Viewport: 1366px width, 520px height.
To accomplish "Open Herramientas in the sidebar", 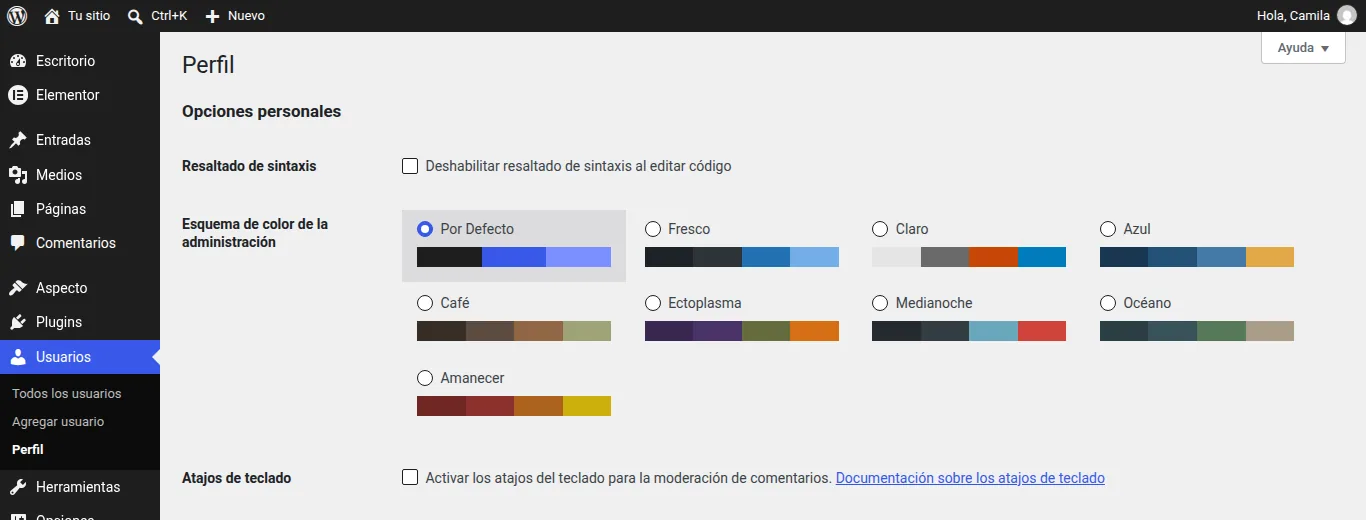I will pyautogui.click(x=80, y=487).
